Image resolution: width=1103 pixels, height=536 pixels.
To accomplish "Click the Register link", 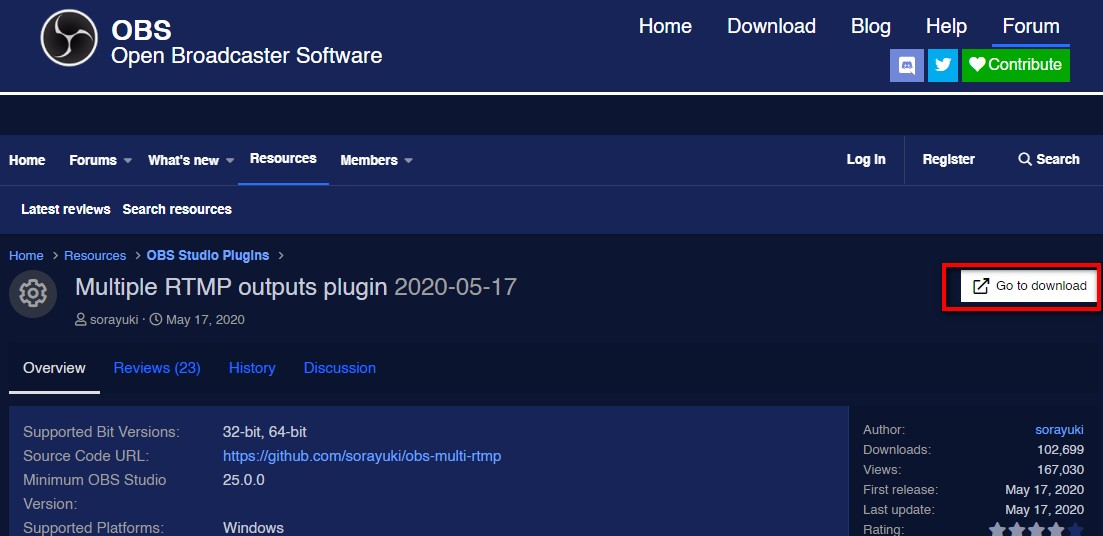I will tap(948, 160).
